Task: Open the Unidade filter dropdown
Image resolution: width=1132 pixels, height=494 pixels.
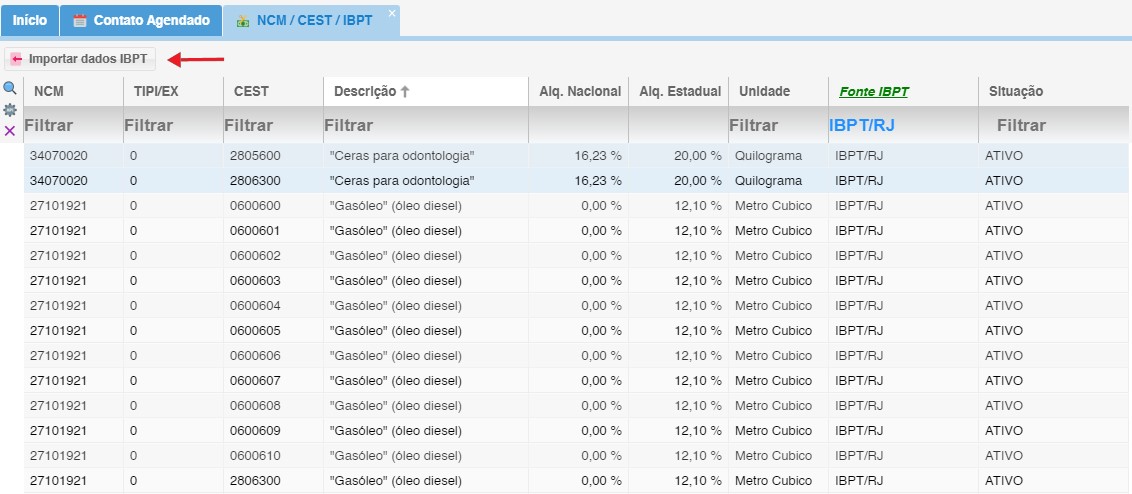Action: coord(778,125)
